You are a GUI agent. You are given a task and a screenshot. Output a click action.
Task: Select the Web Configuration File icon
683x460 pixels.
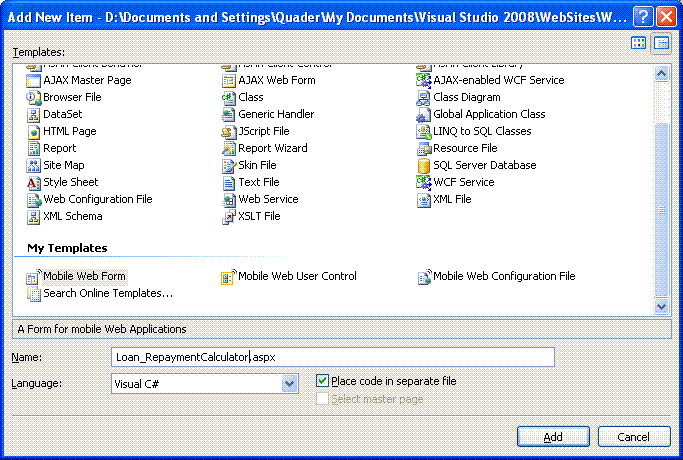point(33,200)
